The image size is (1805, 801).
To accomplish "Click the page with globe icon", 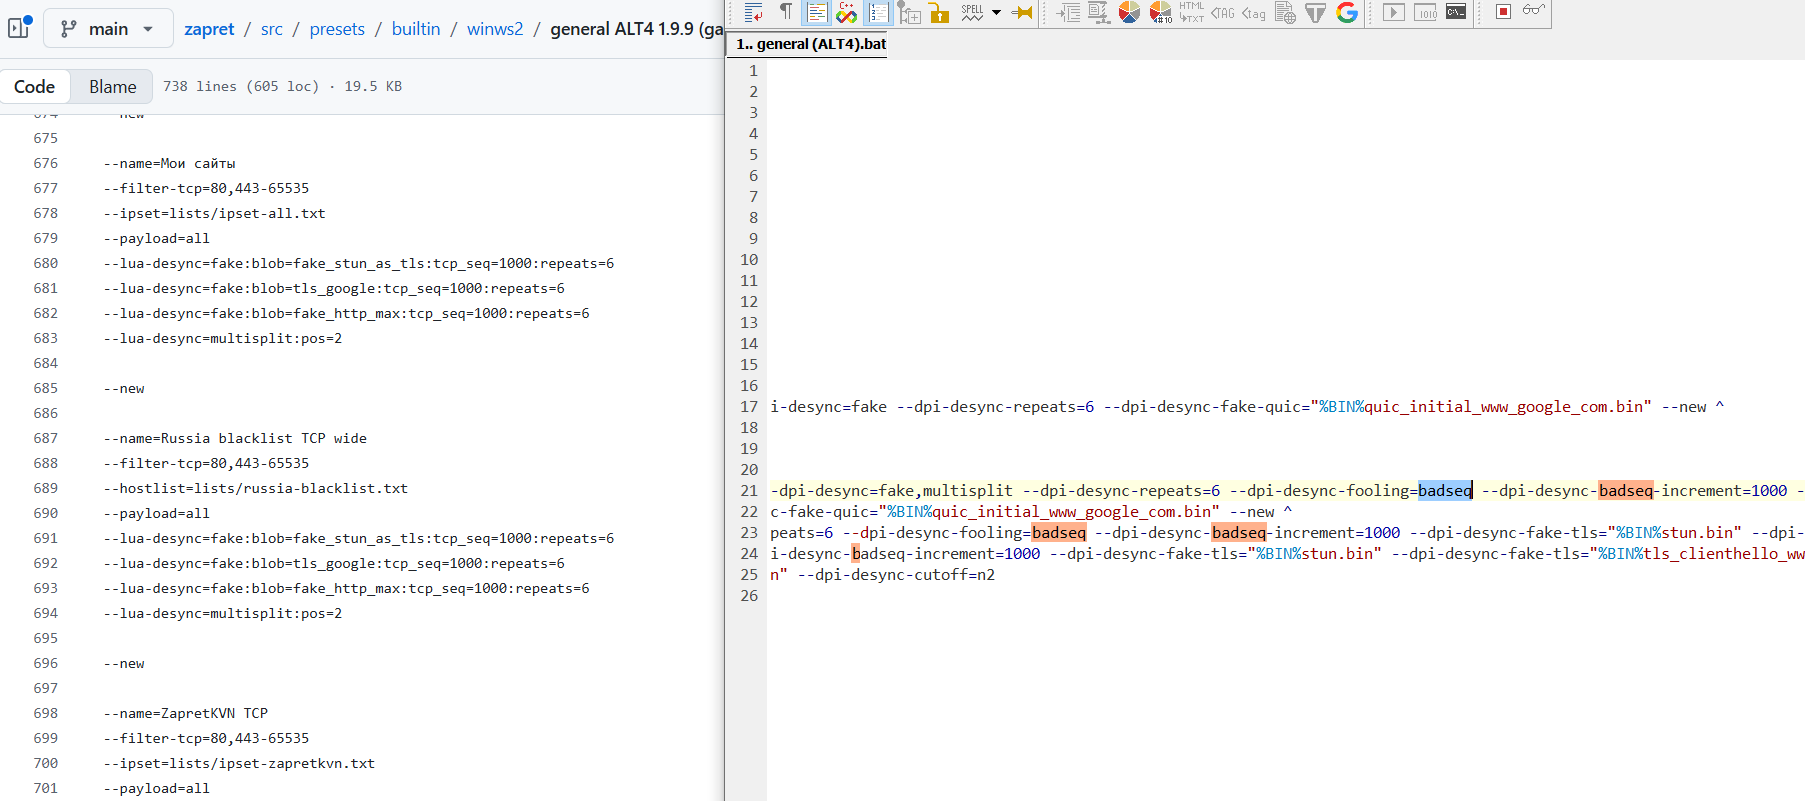I will [1285, 12].
